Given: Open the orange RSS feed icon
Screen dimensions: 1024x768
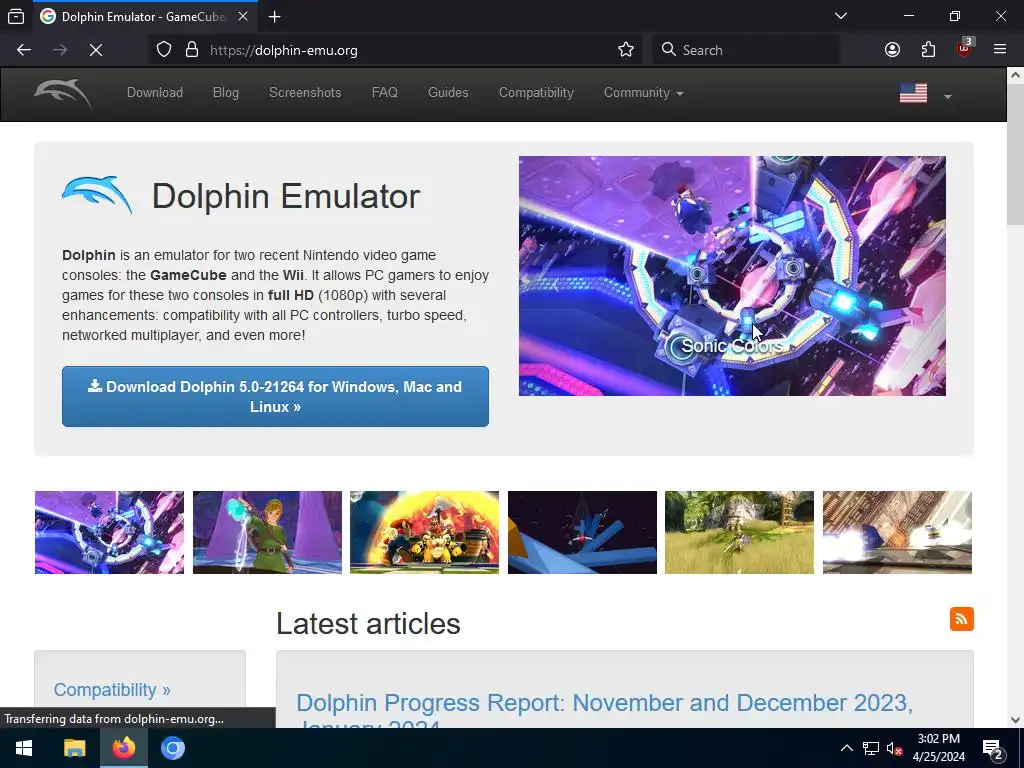Looking at the screenshot, I should [961, 619].
